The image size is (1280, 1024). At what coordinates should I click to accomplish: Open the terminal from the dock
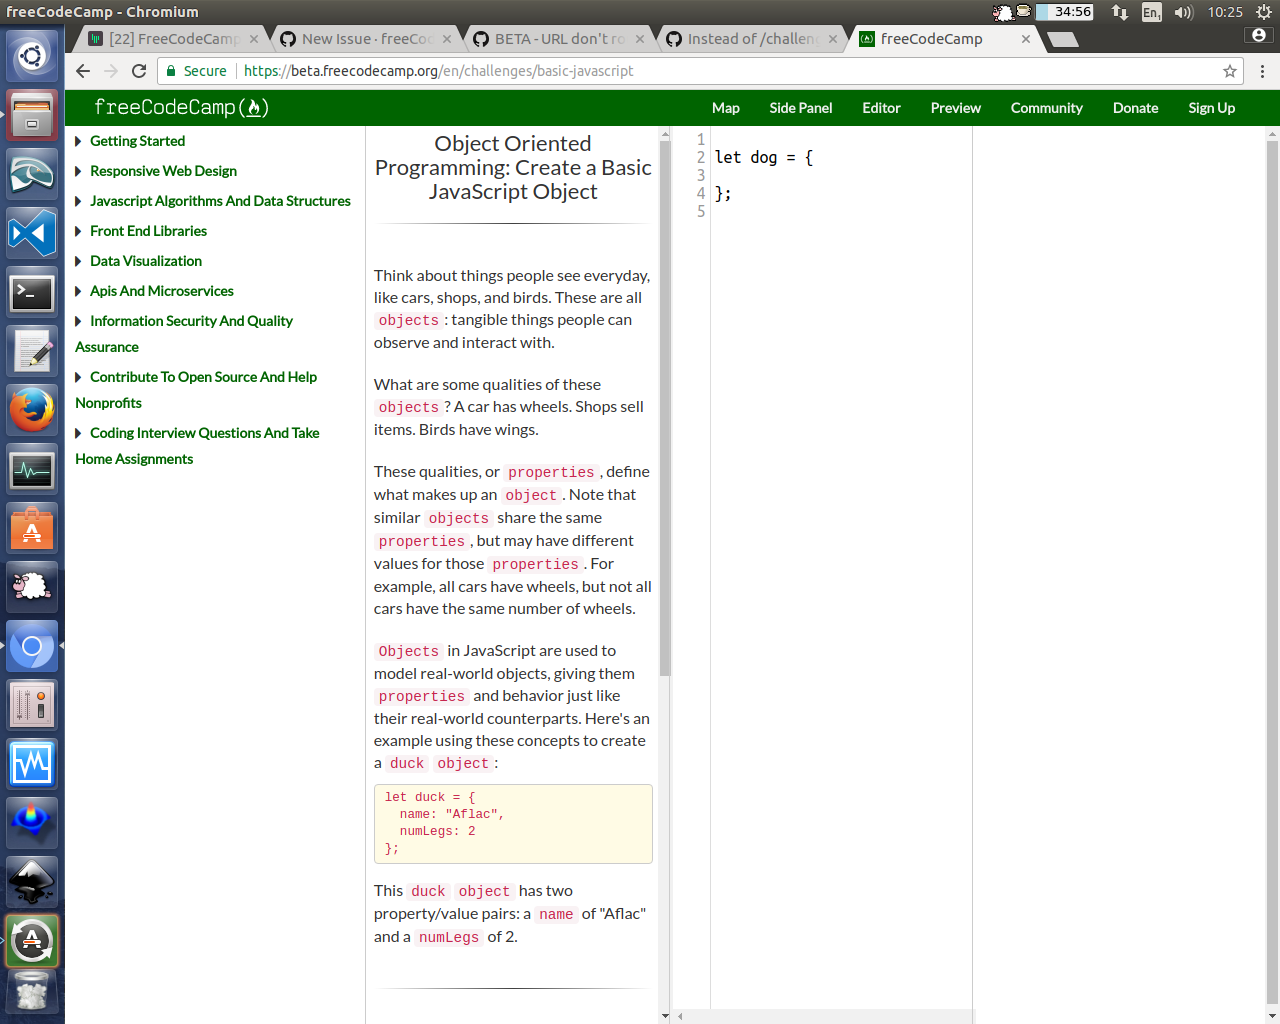pyautogui.click(x=32, y=291)
